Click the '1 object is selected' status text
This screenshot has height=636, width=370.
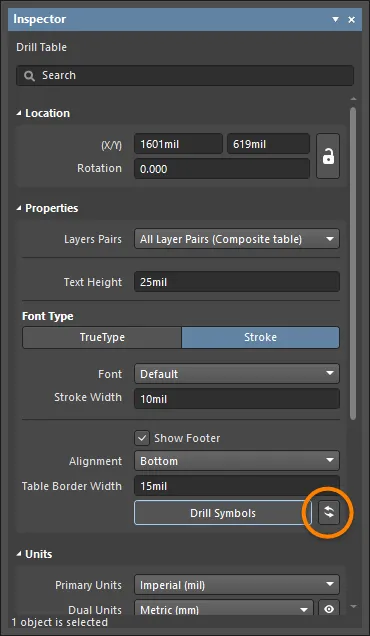pyautogui.click(x=59, y=622)
